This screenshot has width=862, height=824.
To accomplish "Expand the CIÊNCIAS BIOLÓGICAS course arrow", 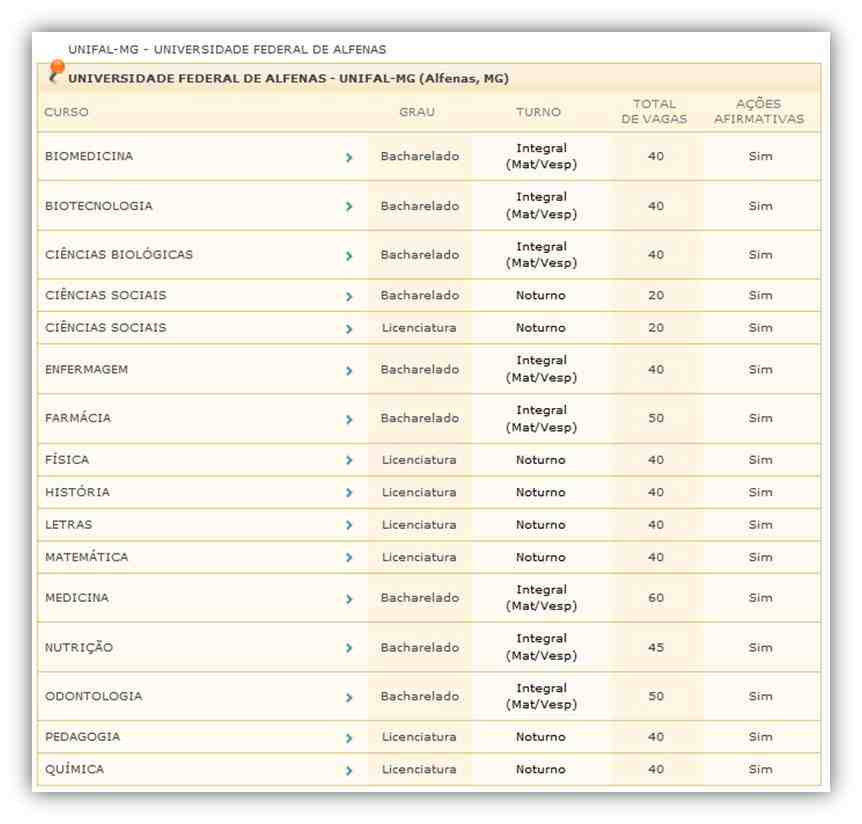I will click(x=349, y=256).
